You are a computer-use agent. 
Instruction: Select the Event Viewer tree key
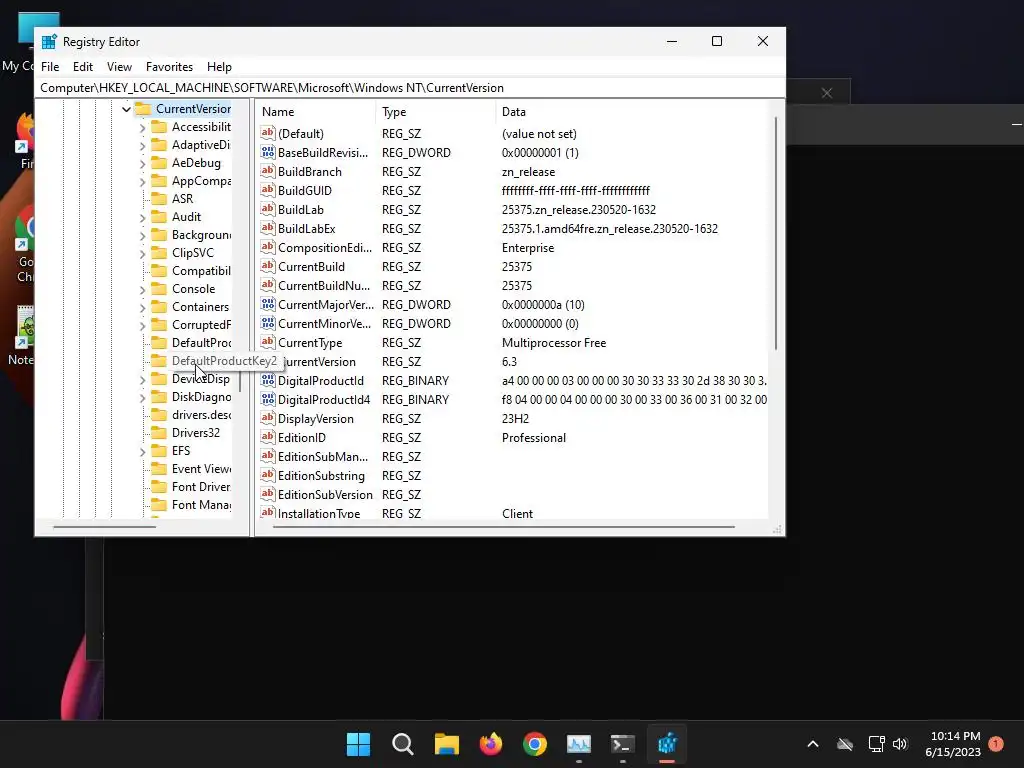pyautogui.click(x=201, y=468)
